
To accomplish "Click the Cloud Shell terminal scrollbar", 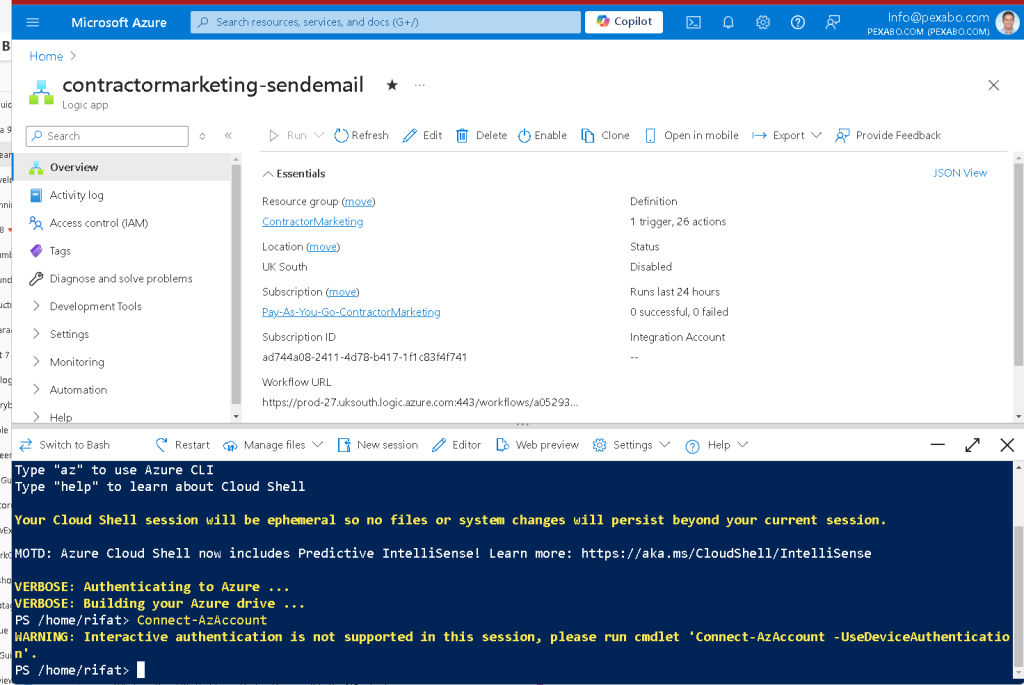I will coord(1018,594).
